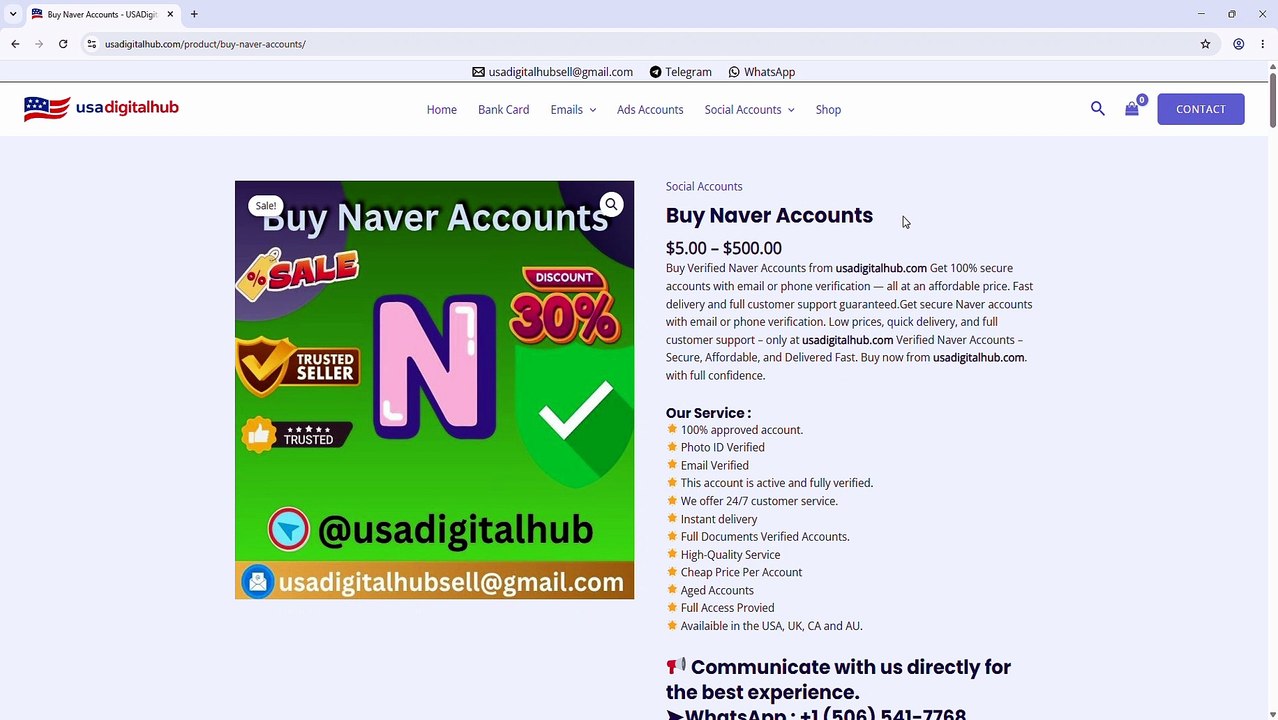Open a new browser tab

click(194, 14)
